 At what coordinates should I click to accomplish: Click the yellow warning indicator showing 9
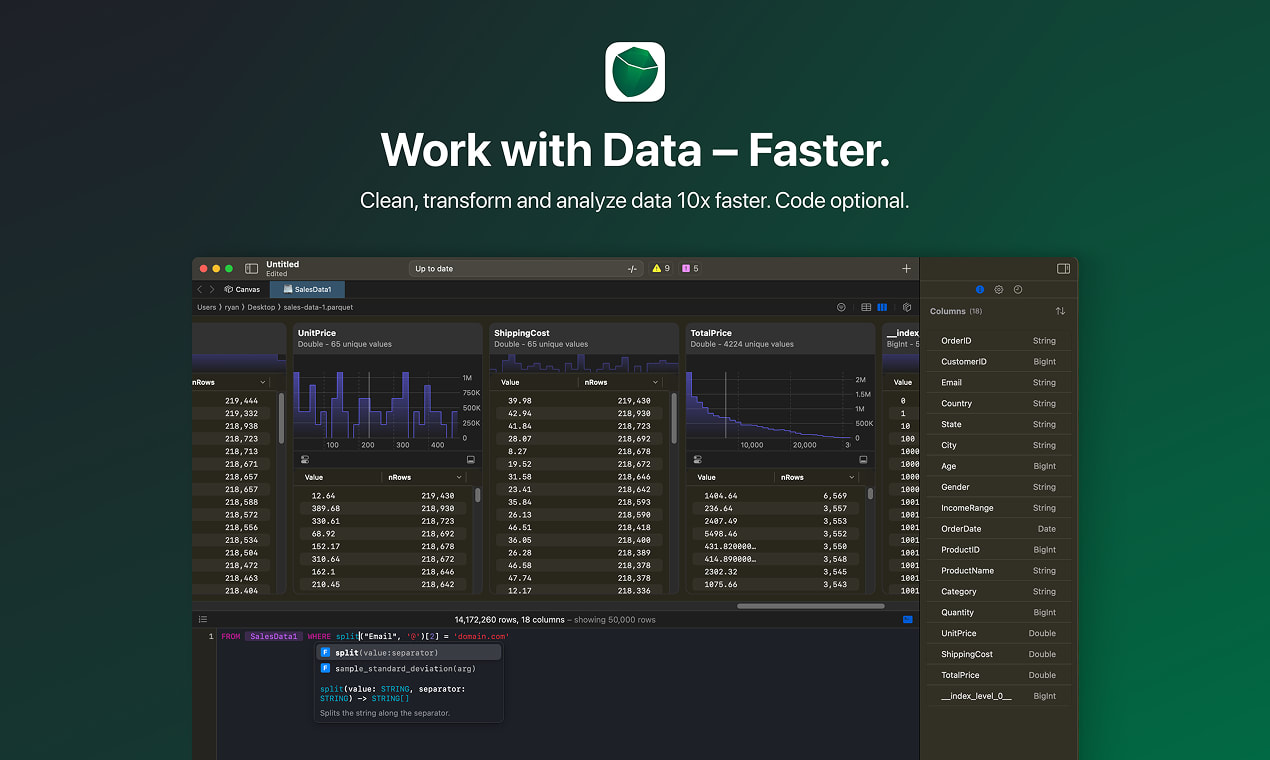point(661,269)
